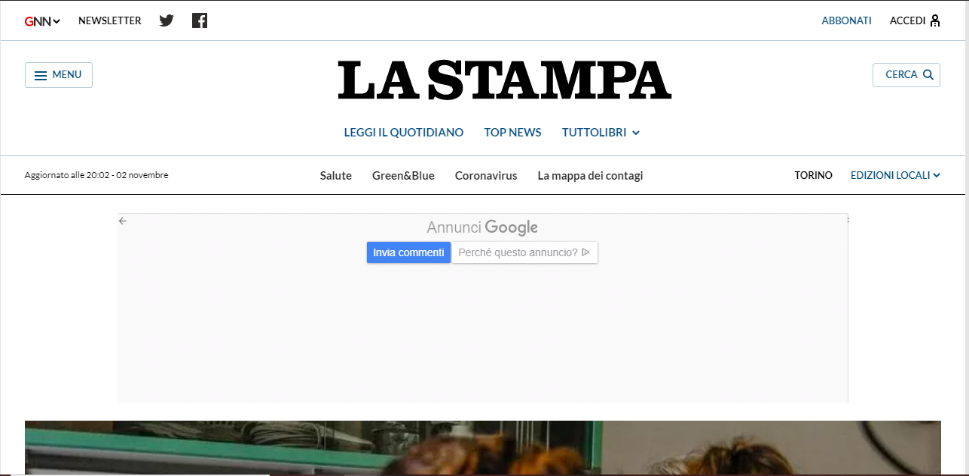Open the hamburger MENU button
This screenshot has width=969, height=476.
pyautogui.click(x=59, y=75)
